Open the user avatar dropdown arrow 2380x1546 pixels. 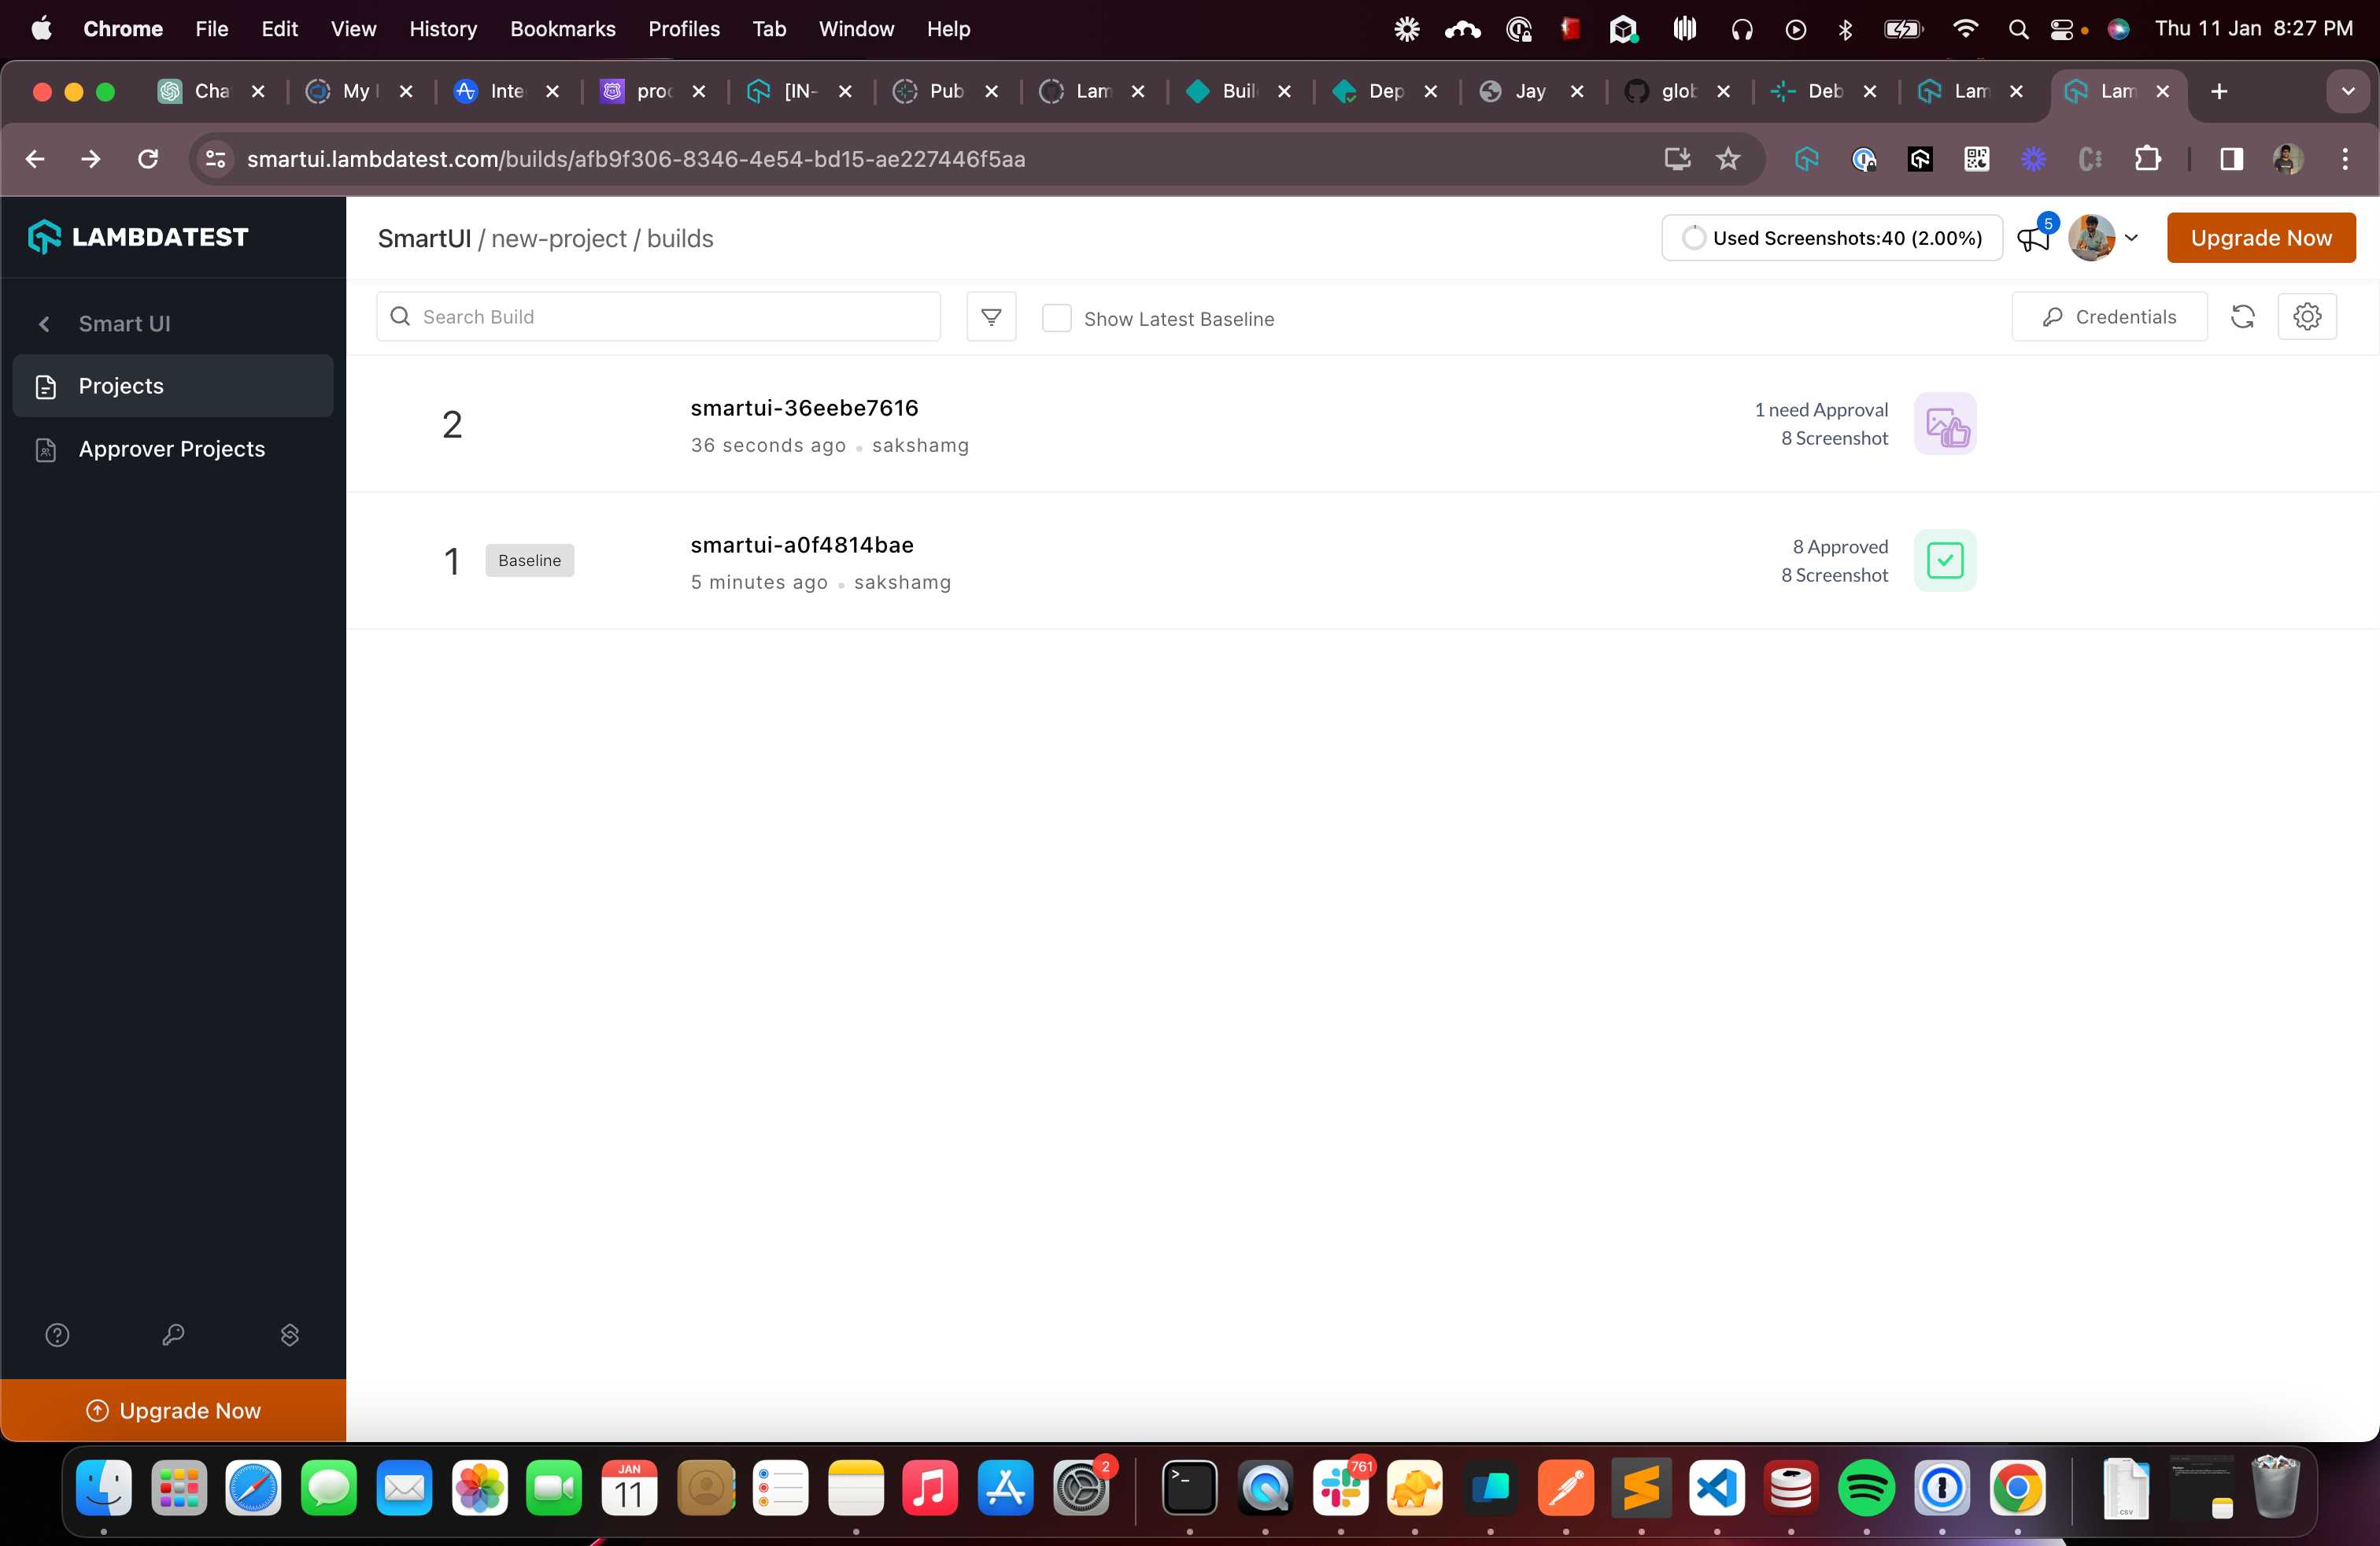pyautogui.click(x=2131, y=238)
